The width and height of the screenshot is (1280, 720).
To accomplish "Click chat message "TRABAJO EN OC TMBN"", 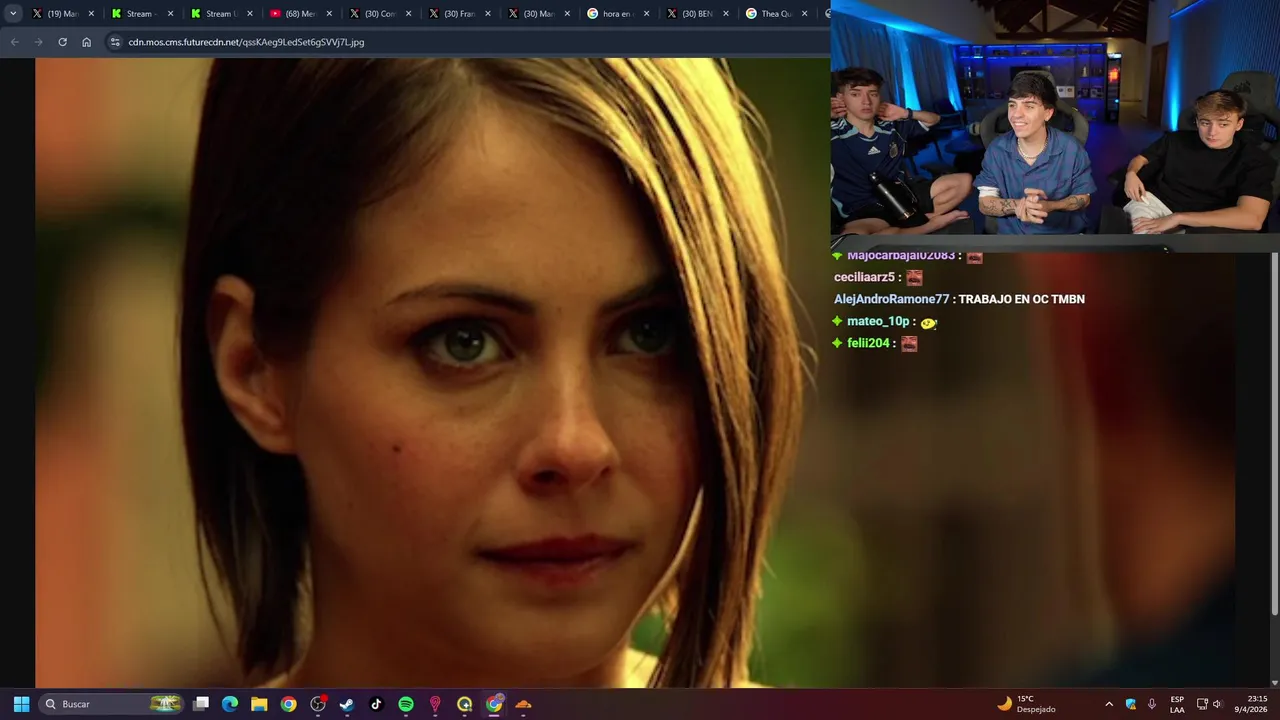I will pyautogui.click(x=1021, y=299).
